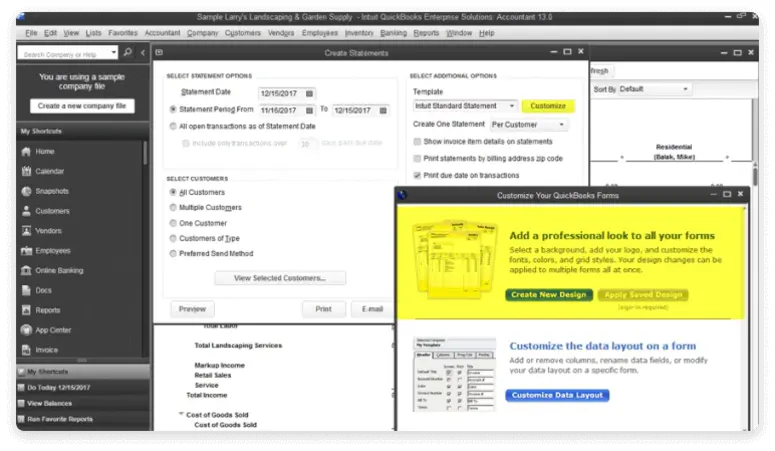
Task: Open the File menu
Action: click(31, 33)
